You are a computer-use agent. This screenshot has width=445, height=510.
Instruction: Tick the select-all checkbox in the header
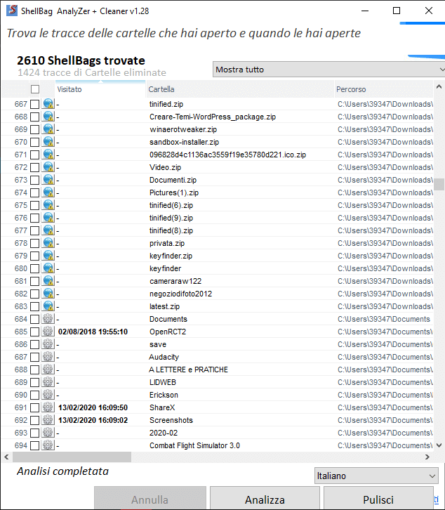point(35,89)
